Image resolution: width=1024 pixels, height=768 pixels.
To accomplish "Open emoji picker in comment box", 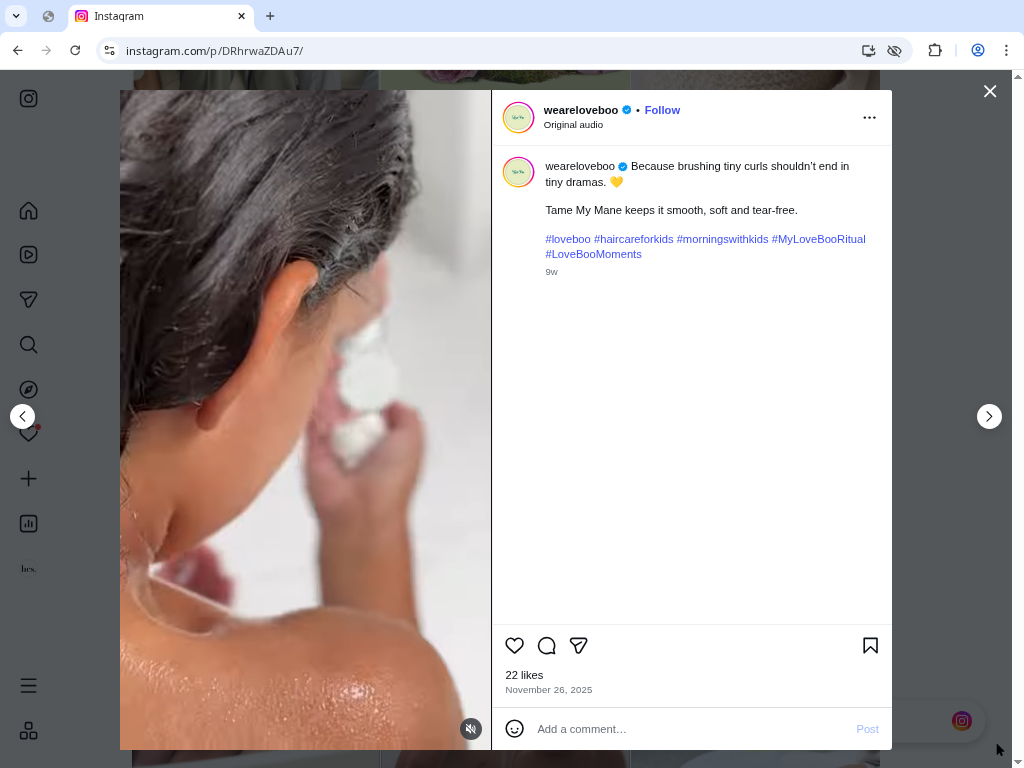I will (514, 729).
